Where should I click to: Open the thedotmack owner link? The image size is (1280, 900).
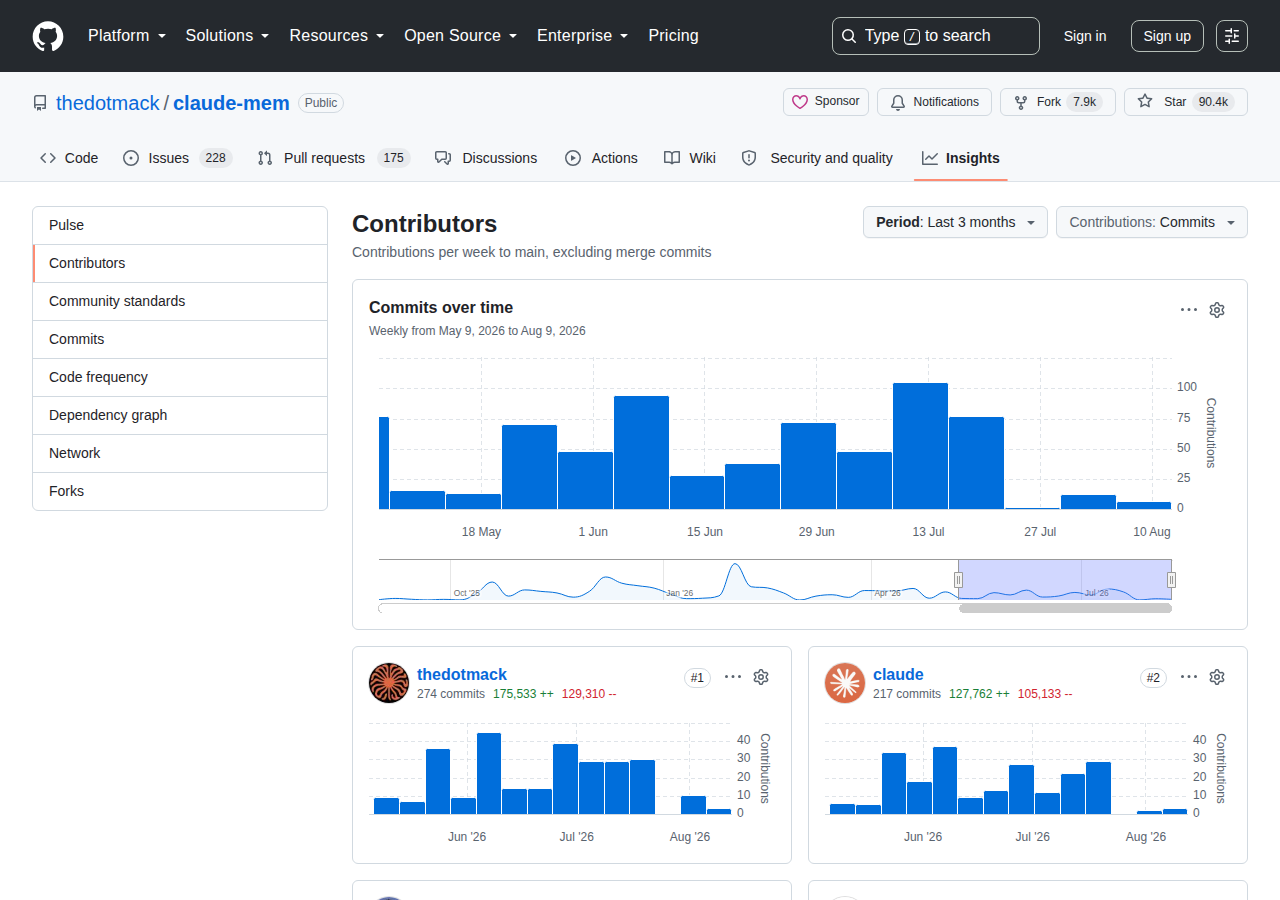pyautogui.click(x=108, y=103)
